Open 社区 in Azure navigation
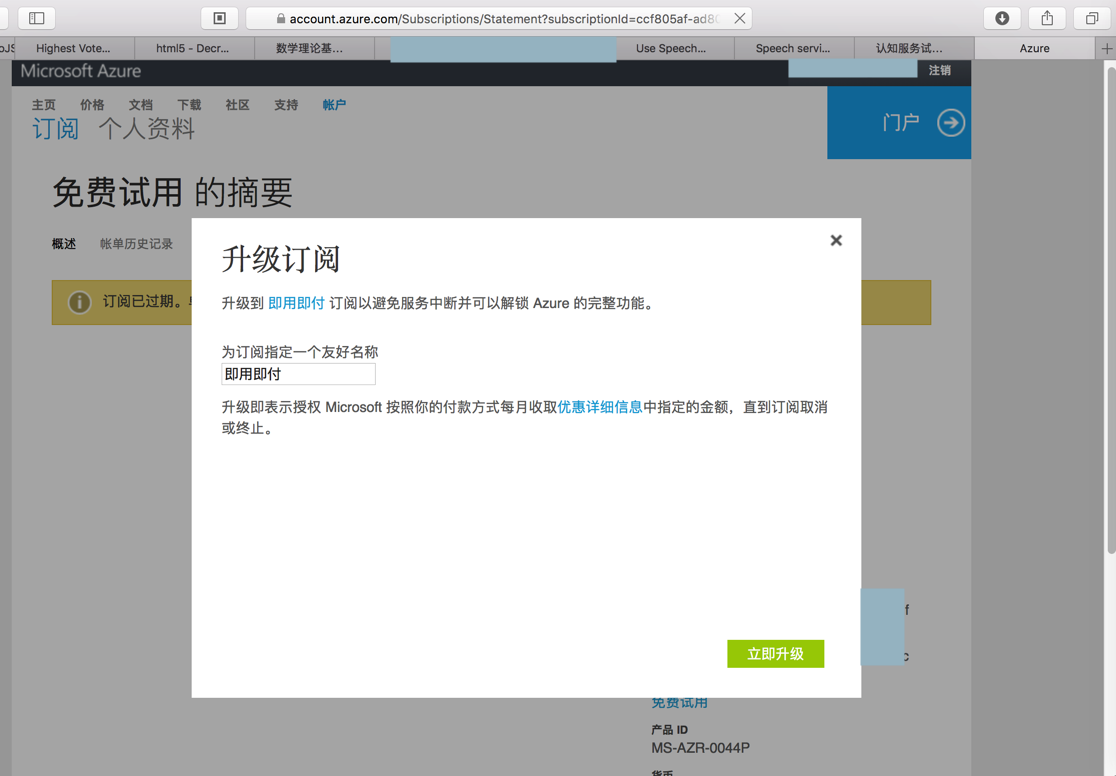 click(237, 105)
